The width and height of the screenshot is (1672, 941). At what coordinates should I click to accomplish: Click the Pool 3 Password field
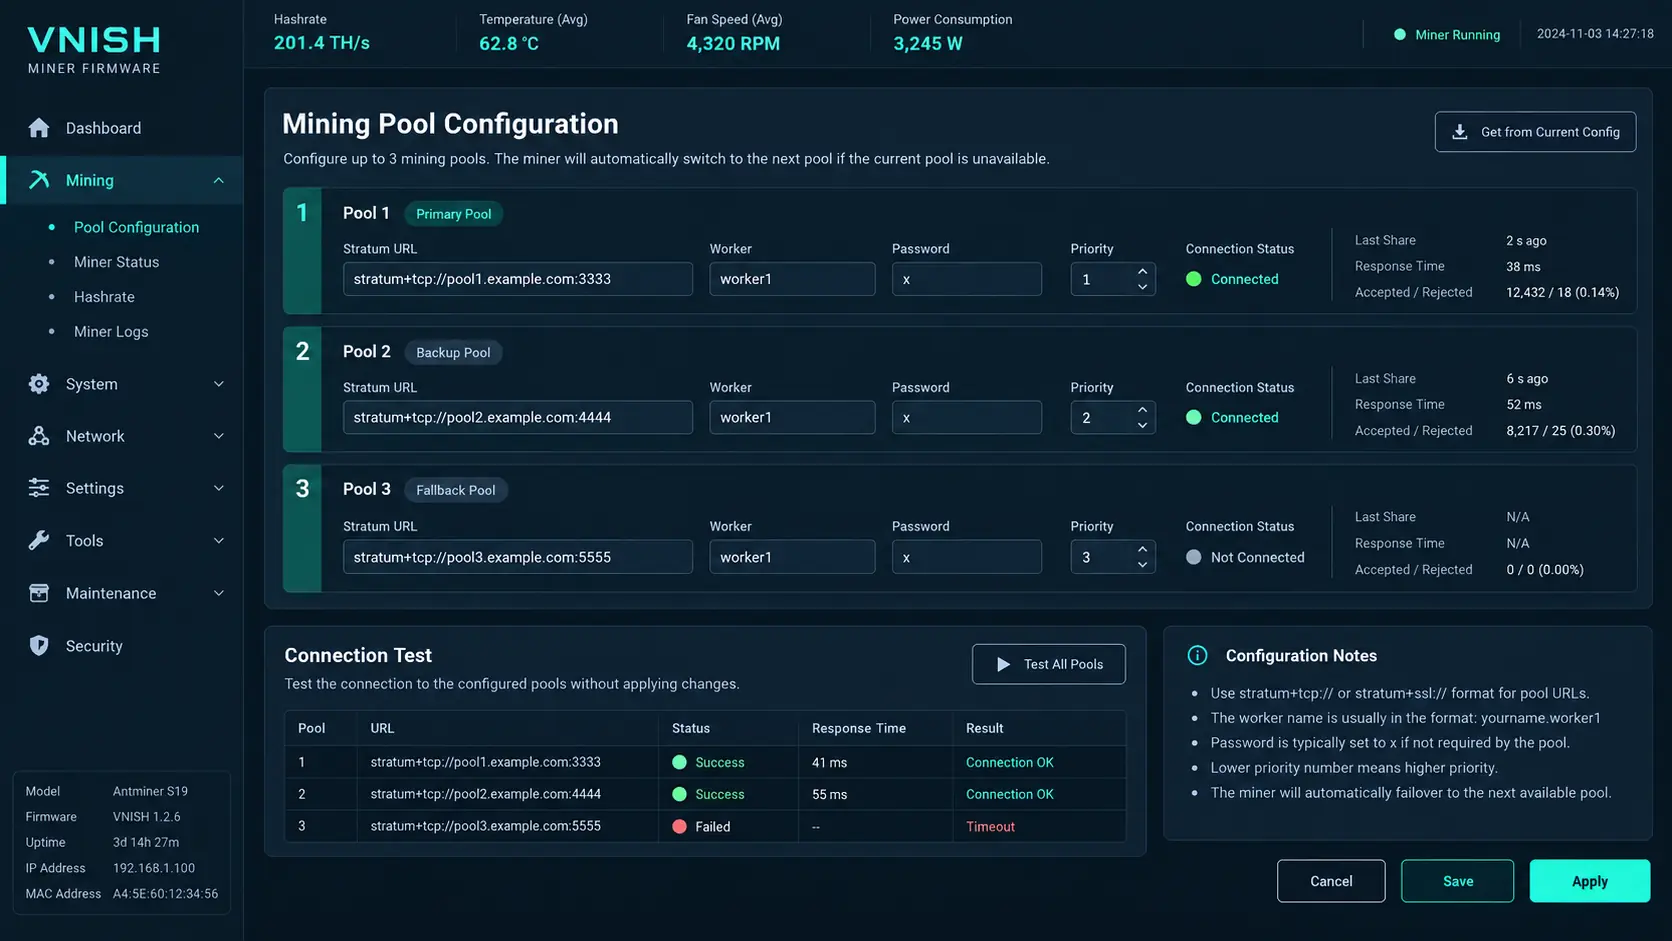967,557
